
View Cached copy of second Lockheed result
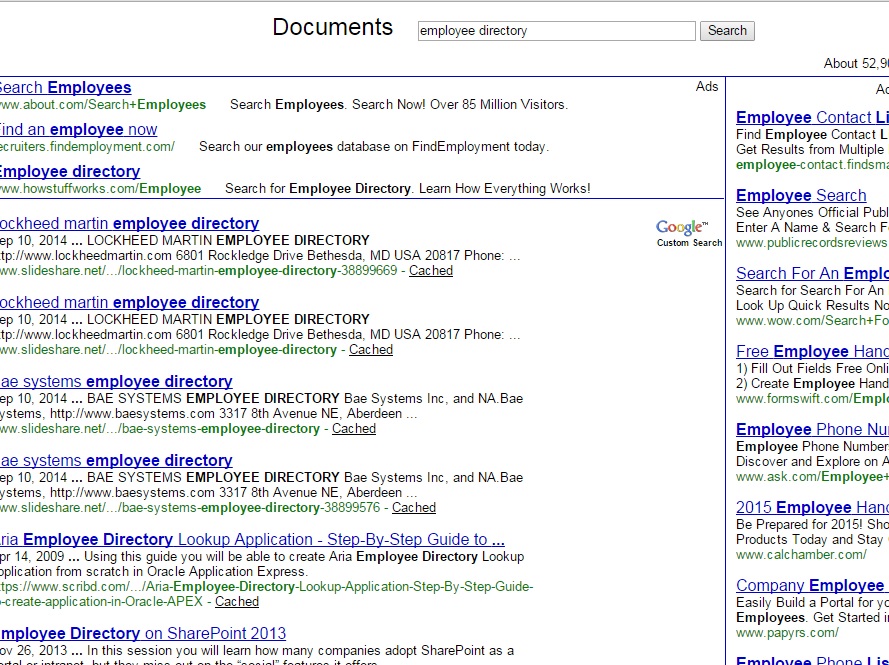371,349
